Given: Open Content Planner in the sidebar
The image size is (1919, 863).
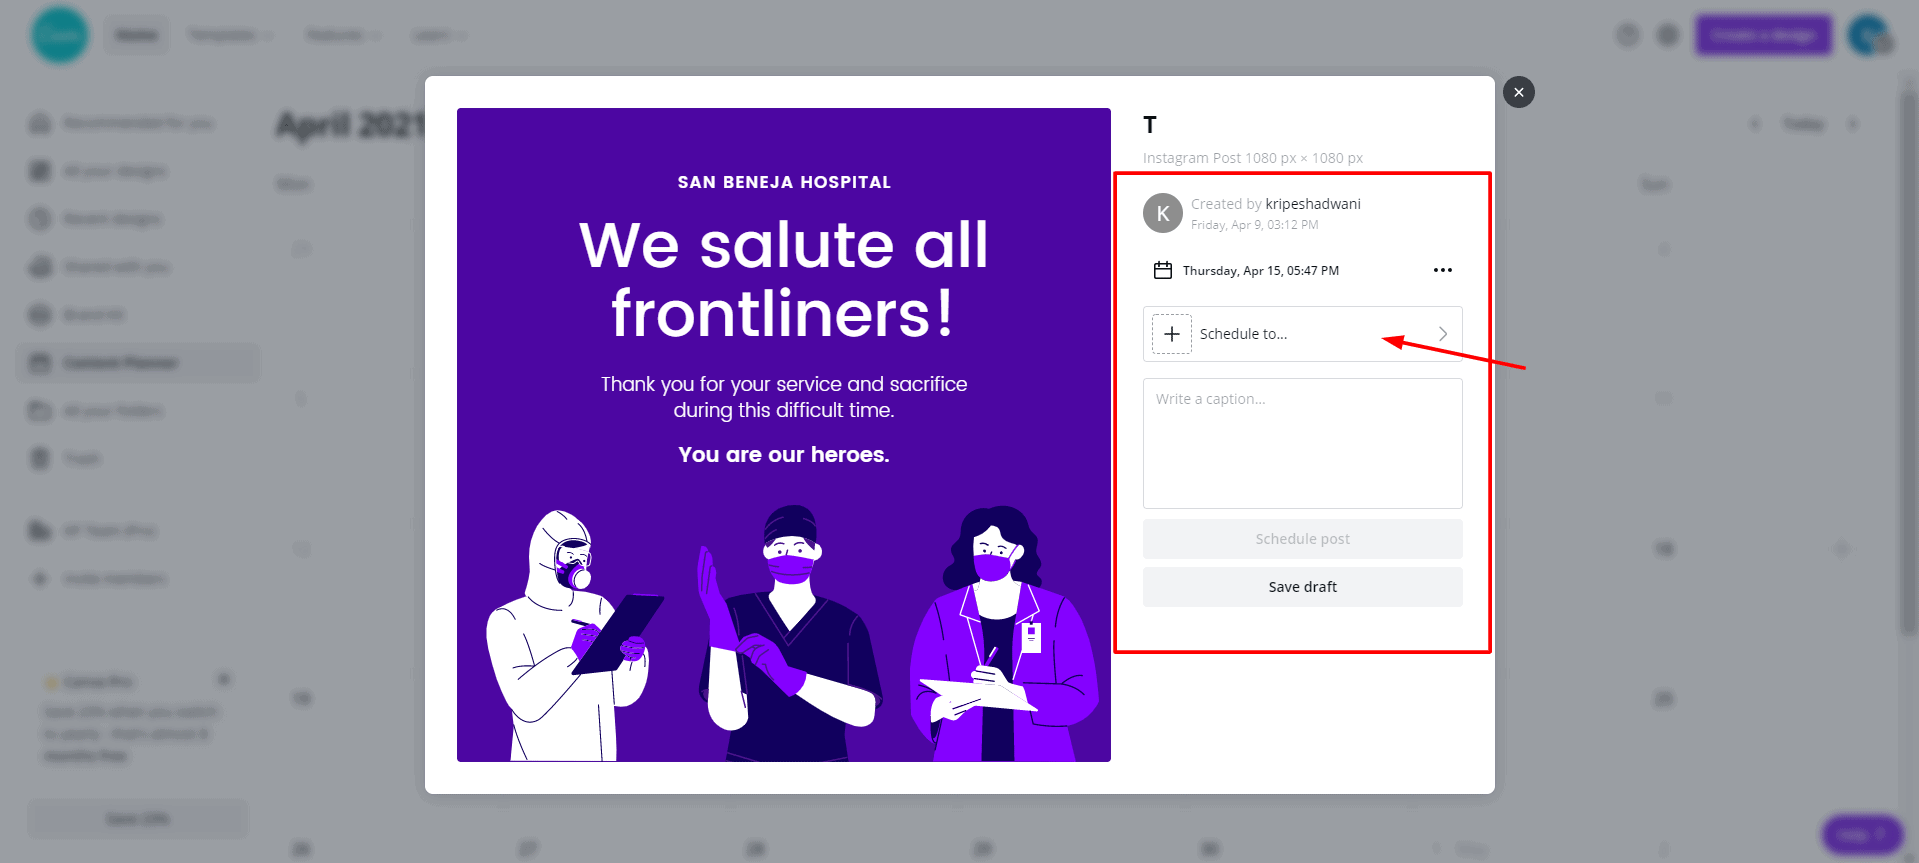Looking at the screenshot, I should [120, 362].
